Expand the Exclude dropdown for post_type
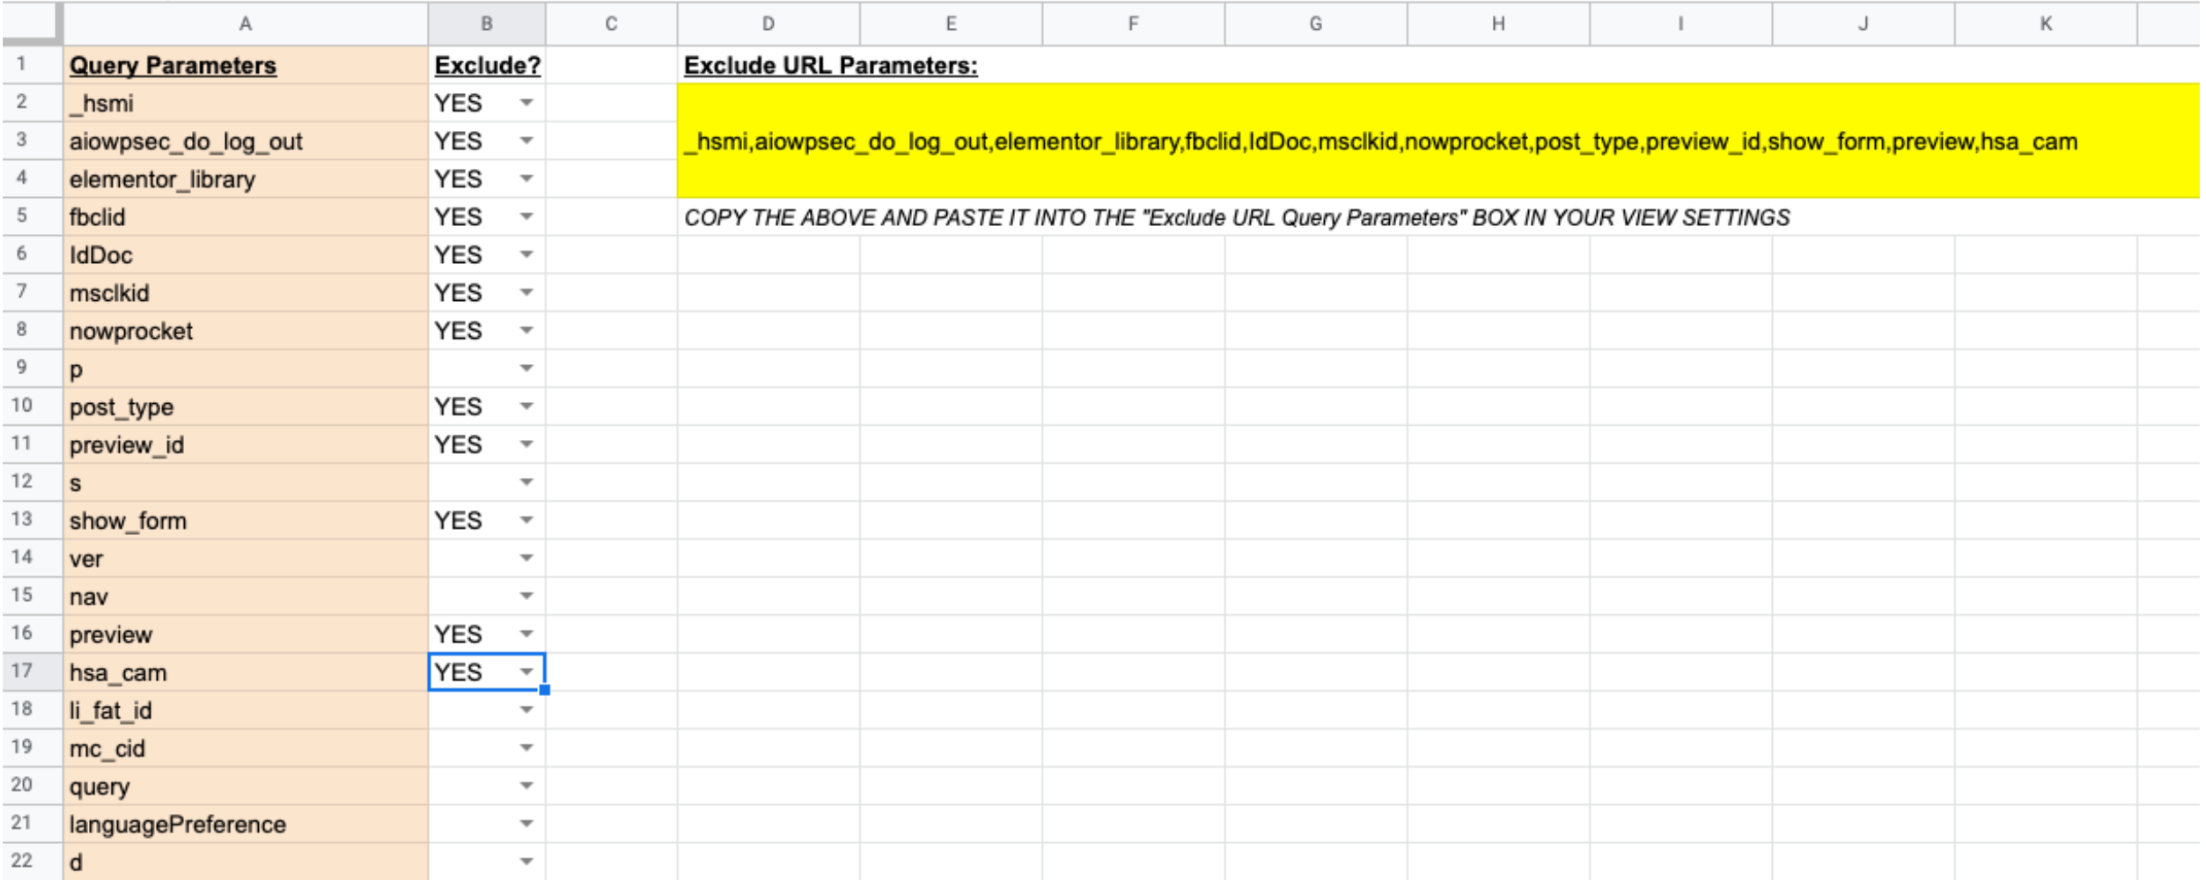 tap(526, 407)
